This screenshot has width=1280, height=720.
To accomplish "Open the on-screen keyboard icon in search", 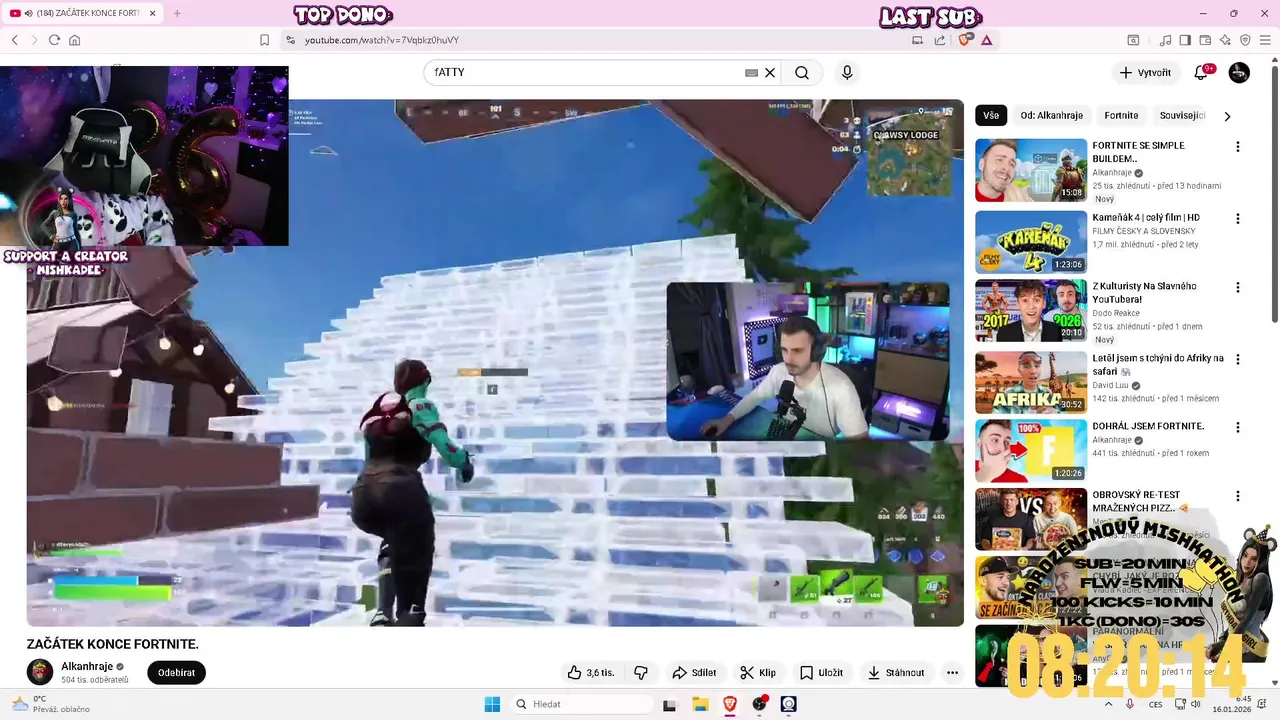I will (x=751, y=72).
